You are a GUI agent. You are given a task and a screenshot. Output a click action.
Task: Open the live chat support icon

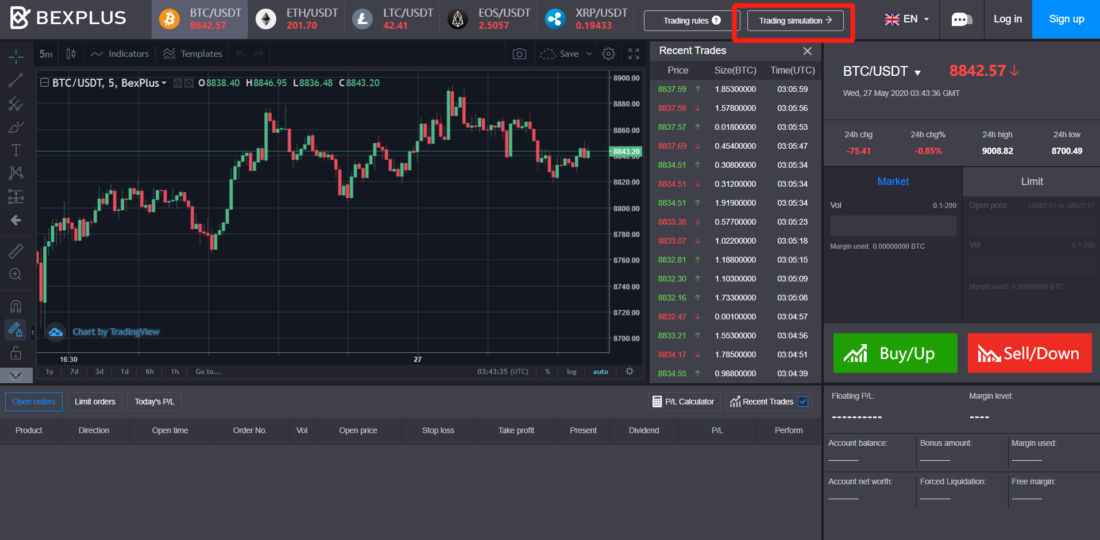[x=961, y=20]
